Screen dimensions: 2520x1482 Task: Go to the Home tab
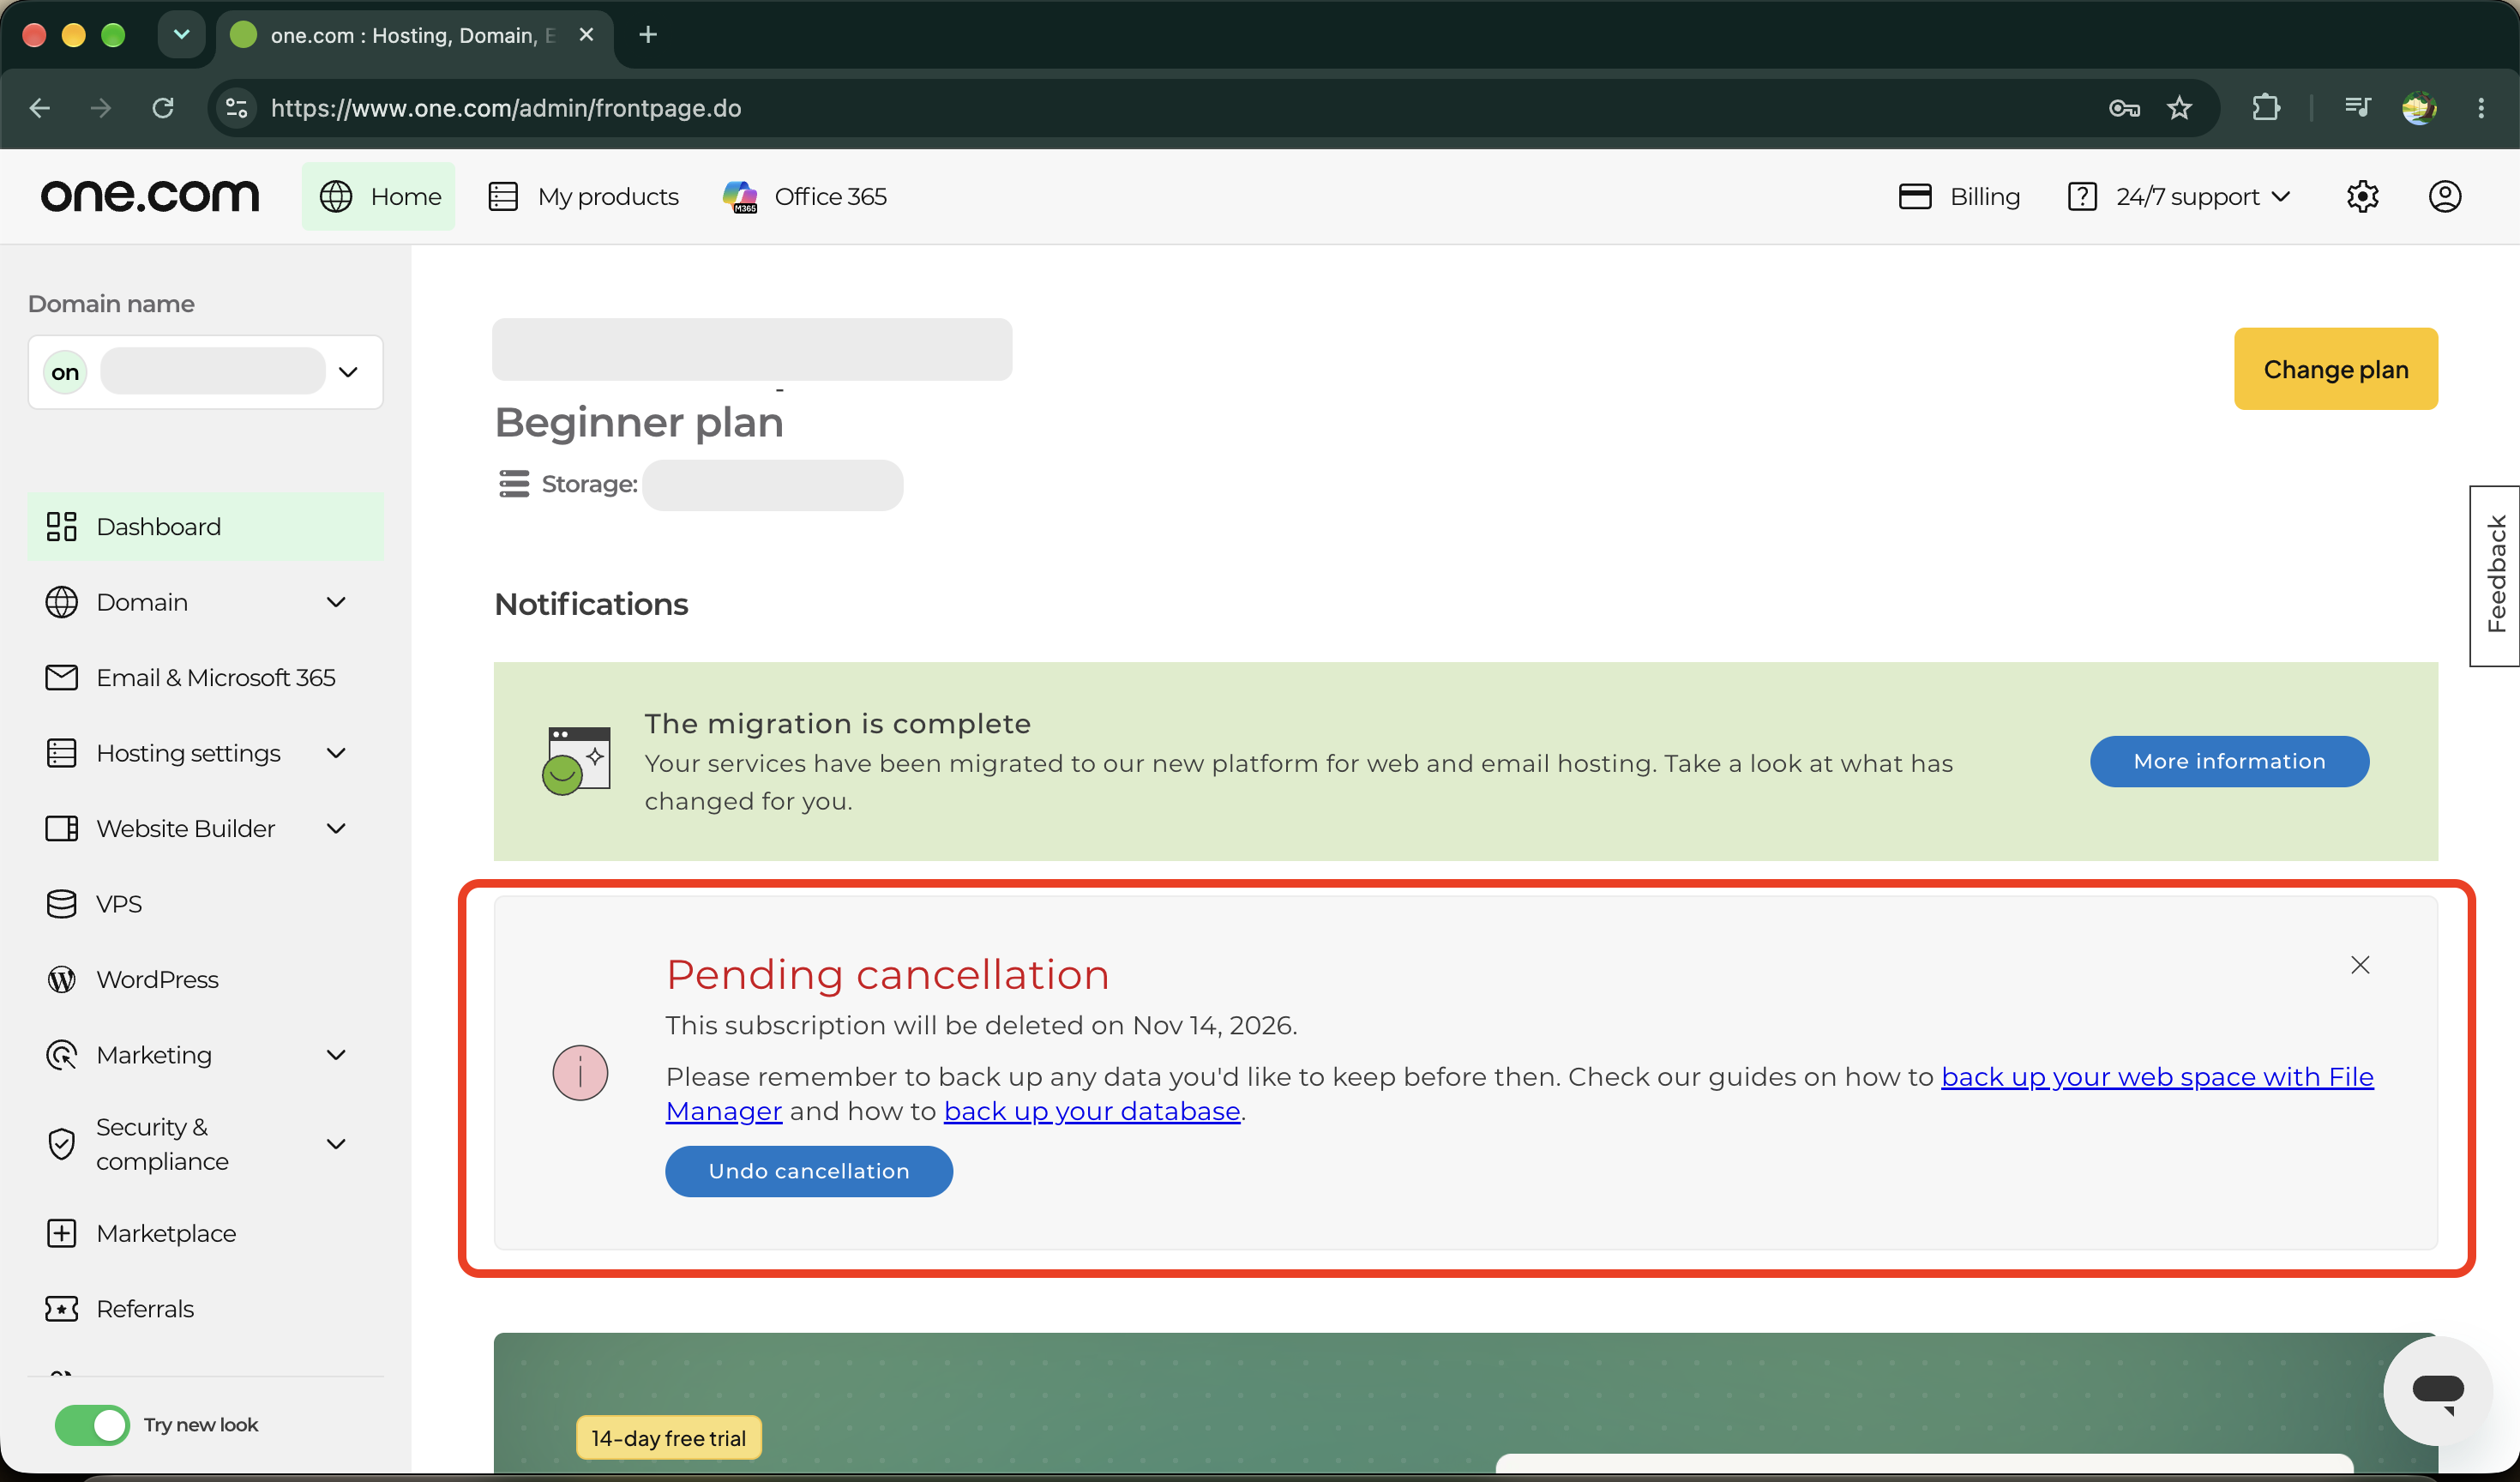click(x=379, y=196)
